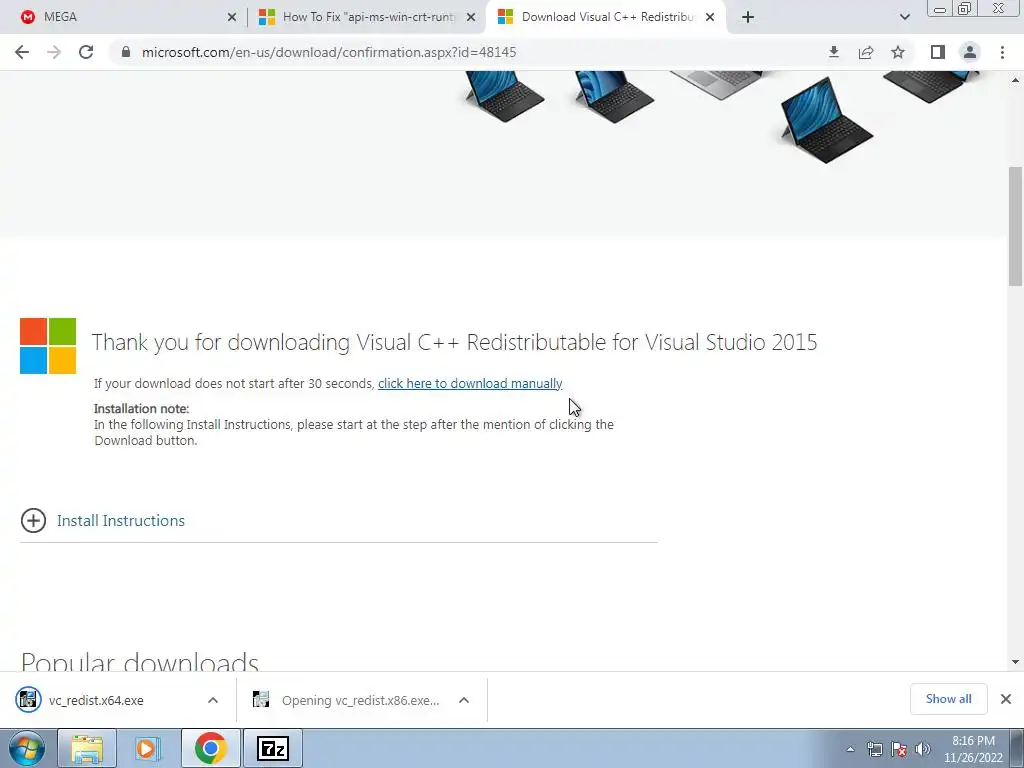This screenshot has width=1024, height=768.
Task: Reload the current page
Action: [86, 52]
